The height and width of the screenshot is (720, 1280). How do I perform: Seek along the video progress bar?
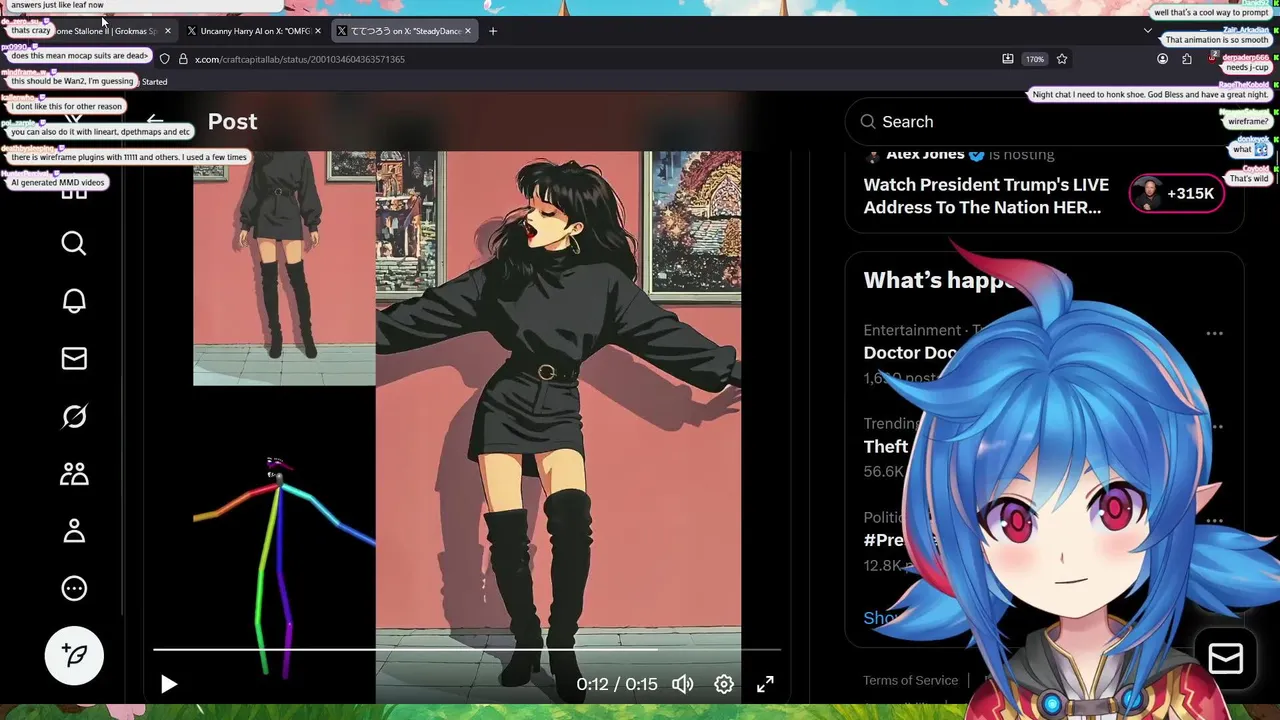pos(467,650)
